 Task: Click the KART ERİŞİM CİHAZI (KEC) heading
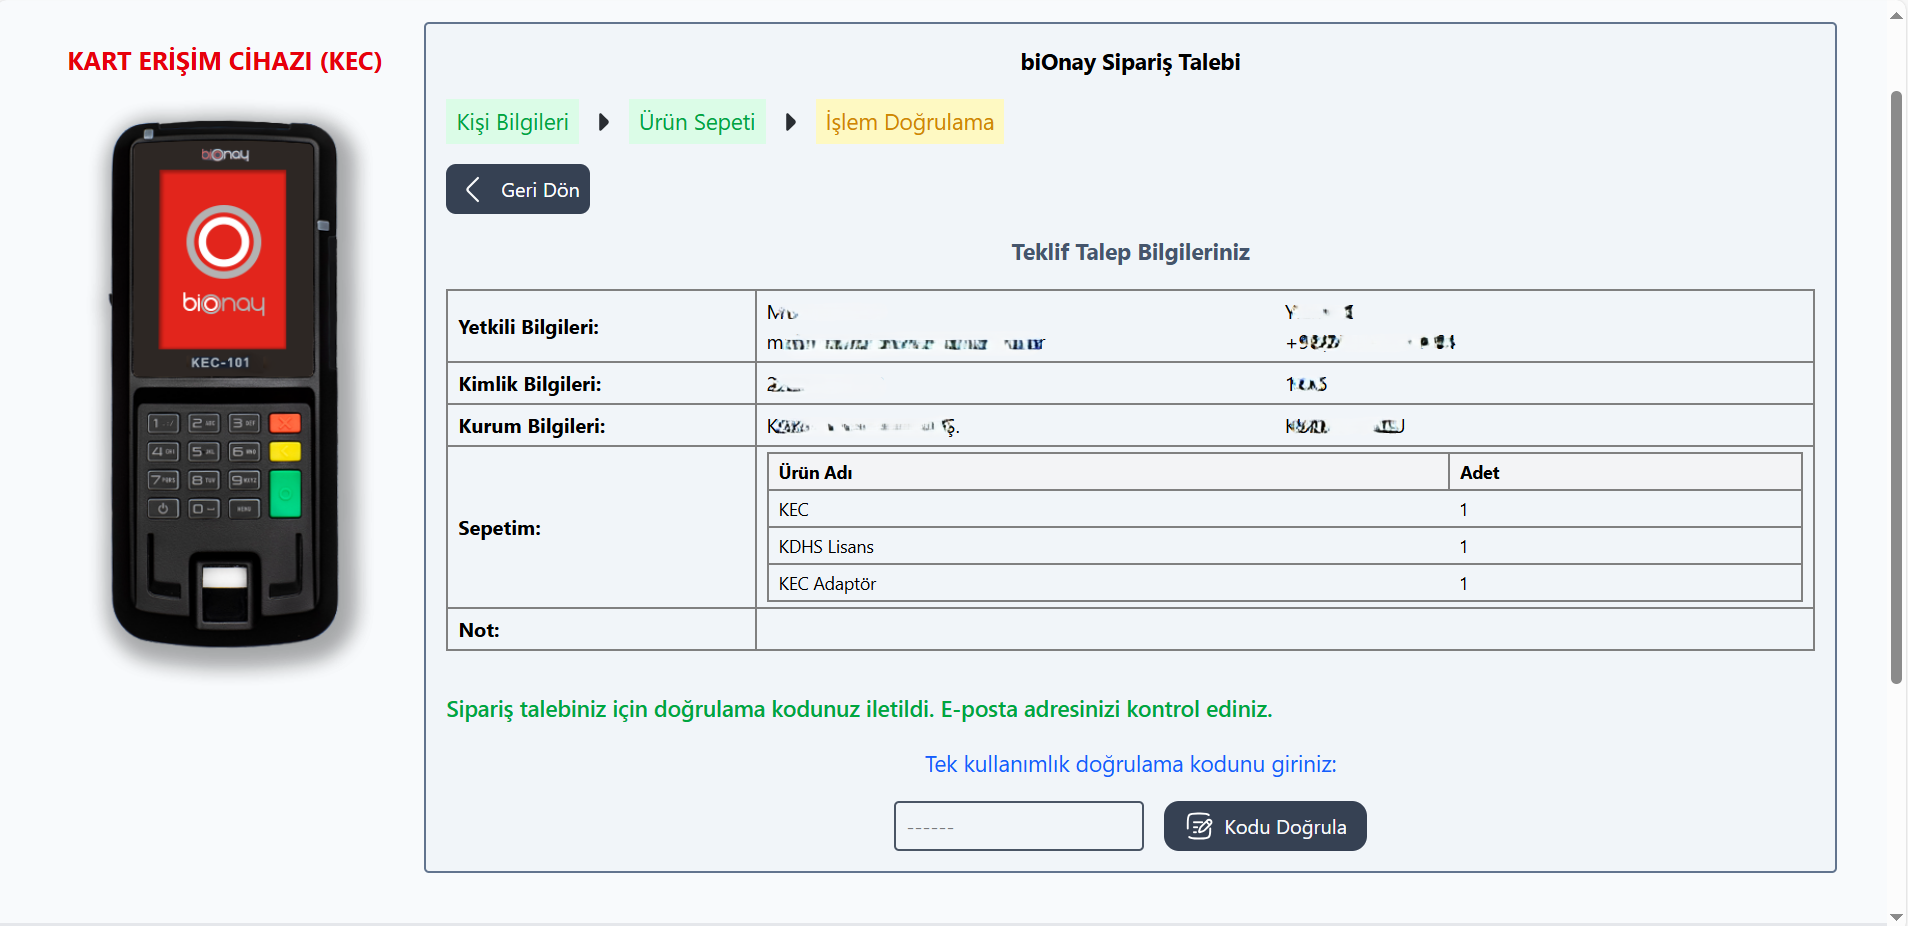[225, 61]
